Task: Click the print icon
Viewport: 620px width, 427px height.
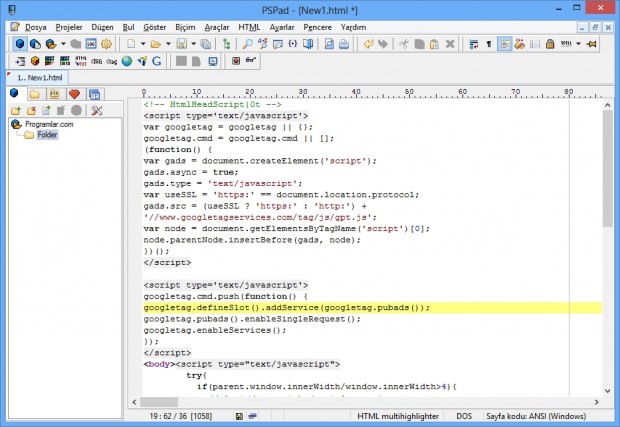Action: 344,44
